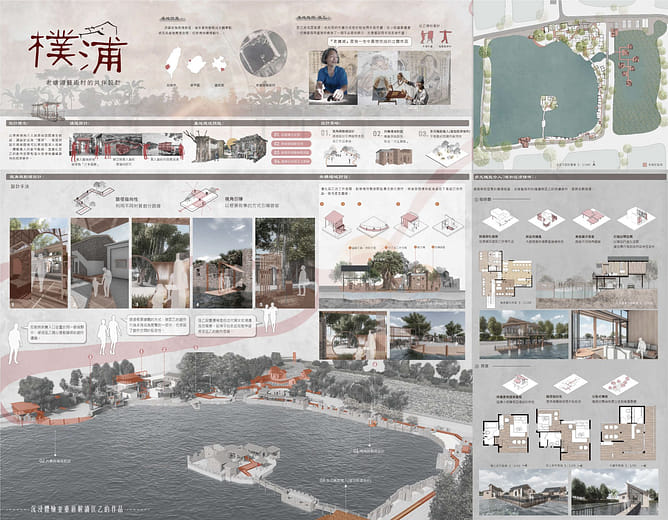Open the café section drawing by the lake
The height and width of the screenshot is (520, 668).
click(x=597, y=282)
